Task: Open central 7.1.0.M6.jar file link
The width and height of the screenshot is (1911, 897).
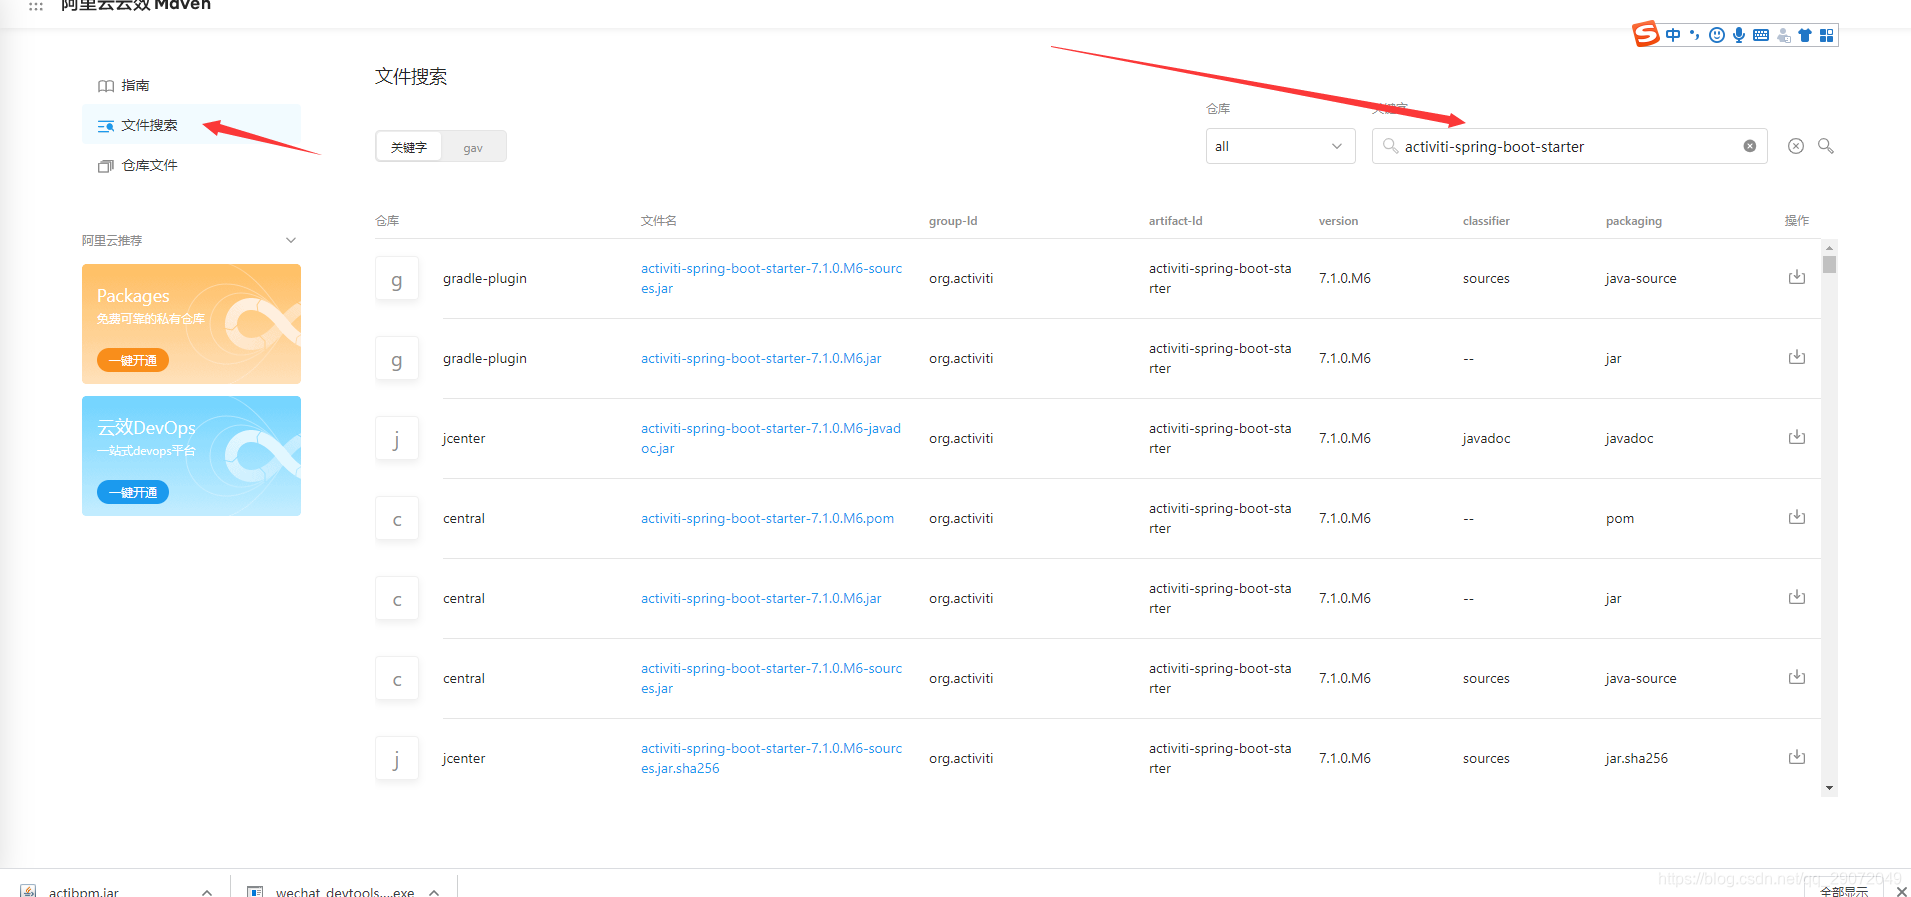Action: 761,598
